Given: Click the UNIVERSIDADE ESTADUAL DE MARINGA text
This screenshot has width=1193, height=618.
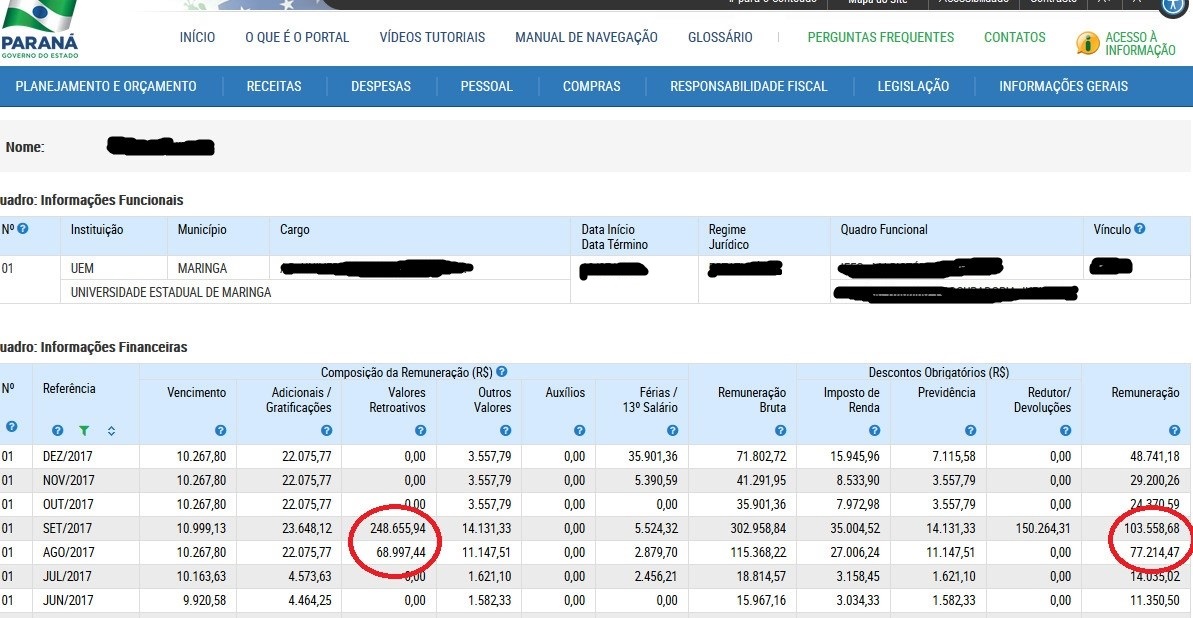Looking at the screenshot, I should coord(170,292).
